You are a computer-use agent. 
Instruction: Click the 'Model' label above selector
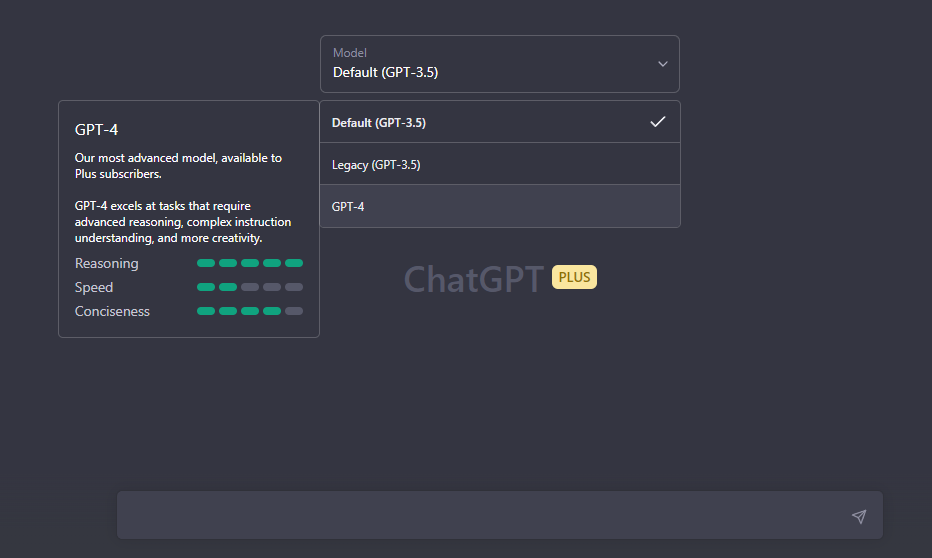(x=350, y=53)
